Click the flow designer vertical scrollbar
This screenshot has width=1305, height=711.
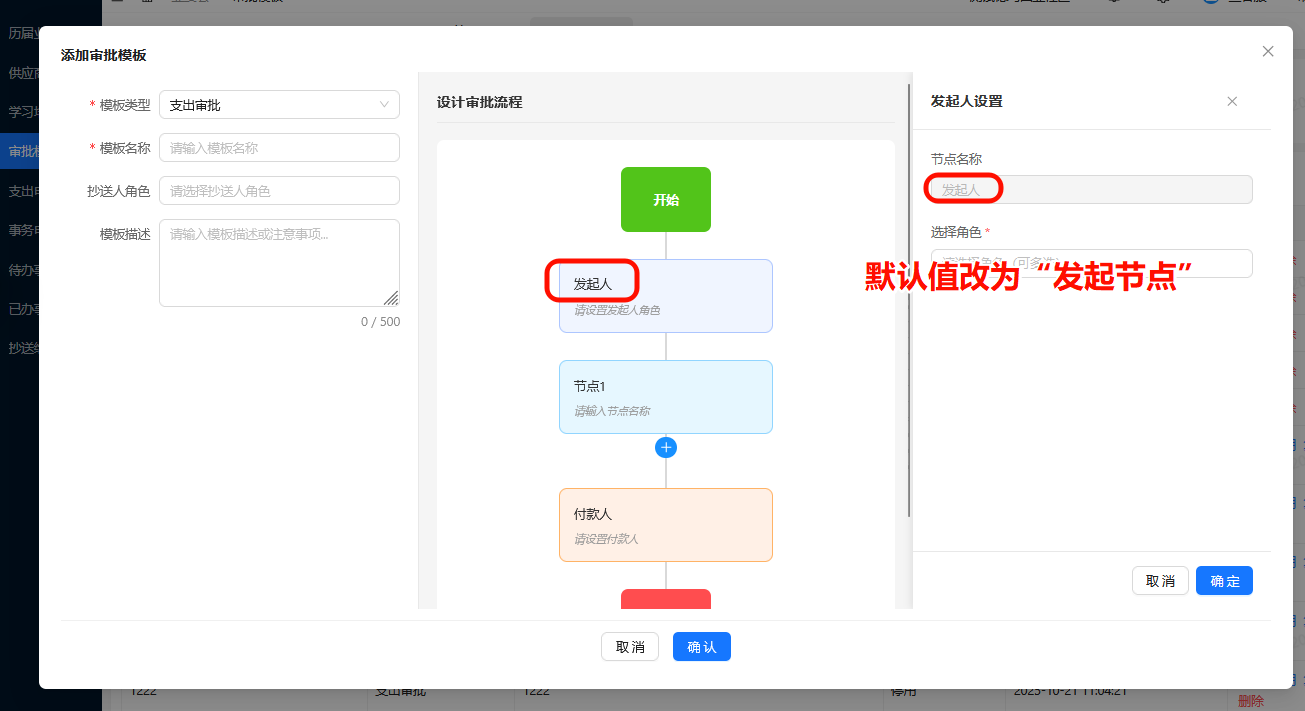909,300
